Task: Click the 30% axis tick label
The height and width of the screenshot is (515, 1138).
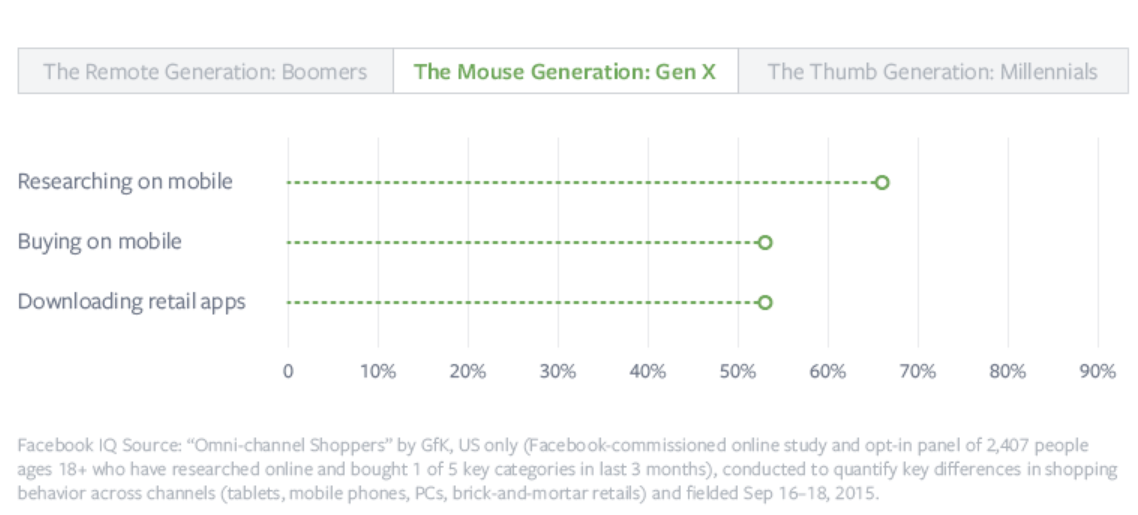Action: point(558,371)
